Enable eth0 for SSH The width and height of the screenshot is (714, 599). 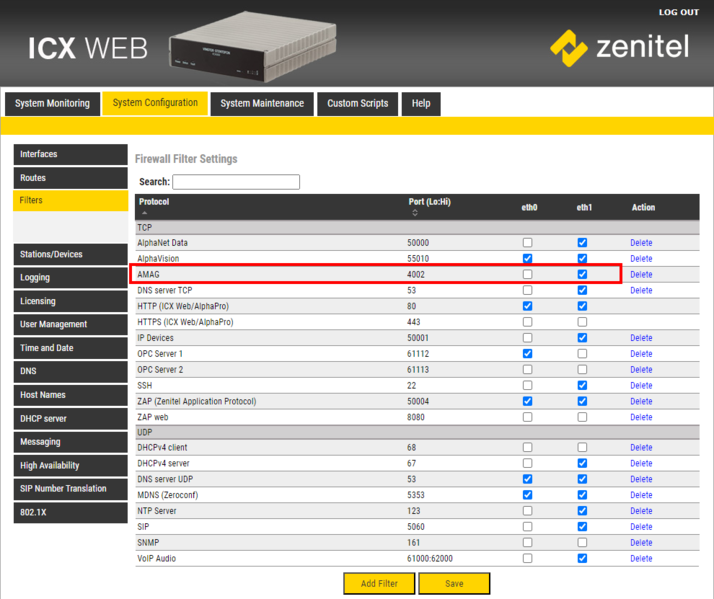pyautogui.click(x=527, y=385)
